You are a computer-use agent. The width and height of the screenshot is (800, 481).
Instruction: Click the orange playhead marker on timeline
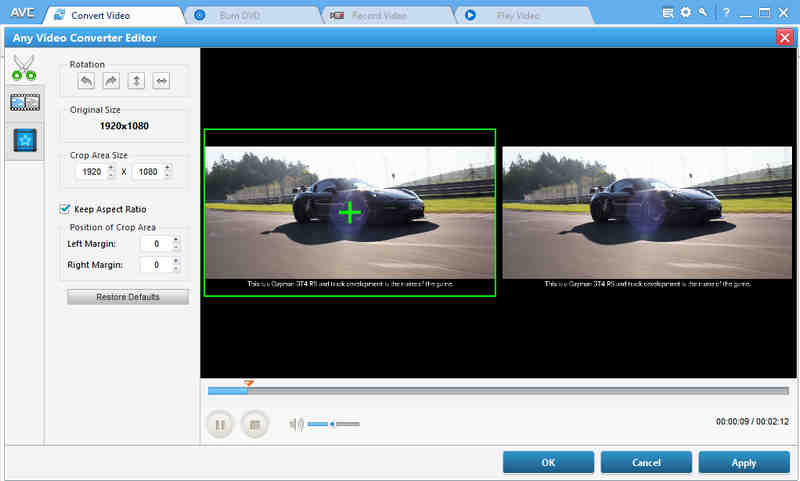pyautogui.click(x=248, y=383)
